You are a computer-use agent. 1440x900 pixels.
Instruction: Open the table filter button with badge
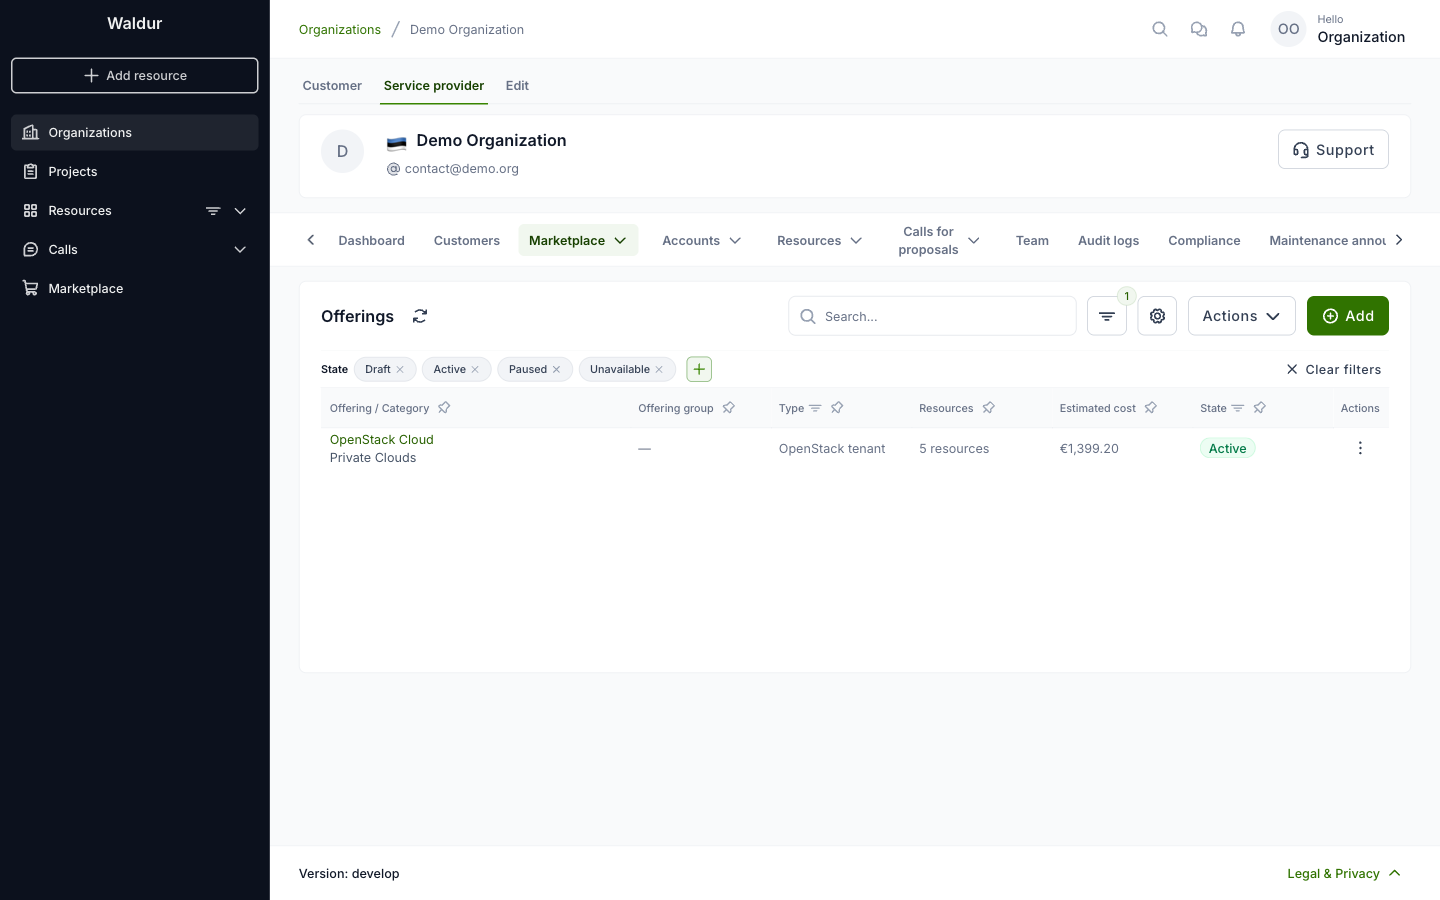coord(1107,316)
